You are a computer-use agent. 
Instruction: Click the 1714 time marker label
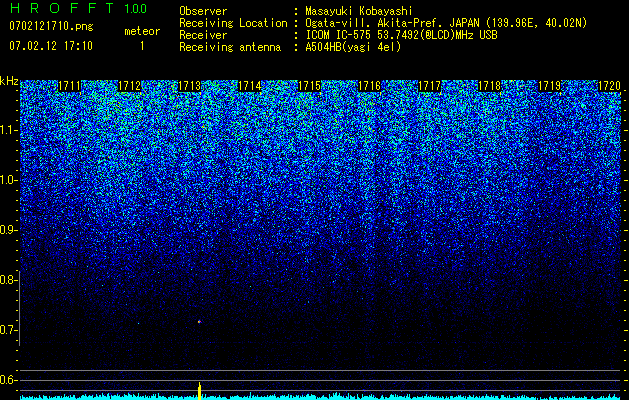click(x=250, y=86)
